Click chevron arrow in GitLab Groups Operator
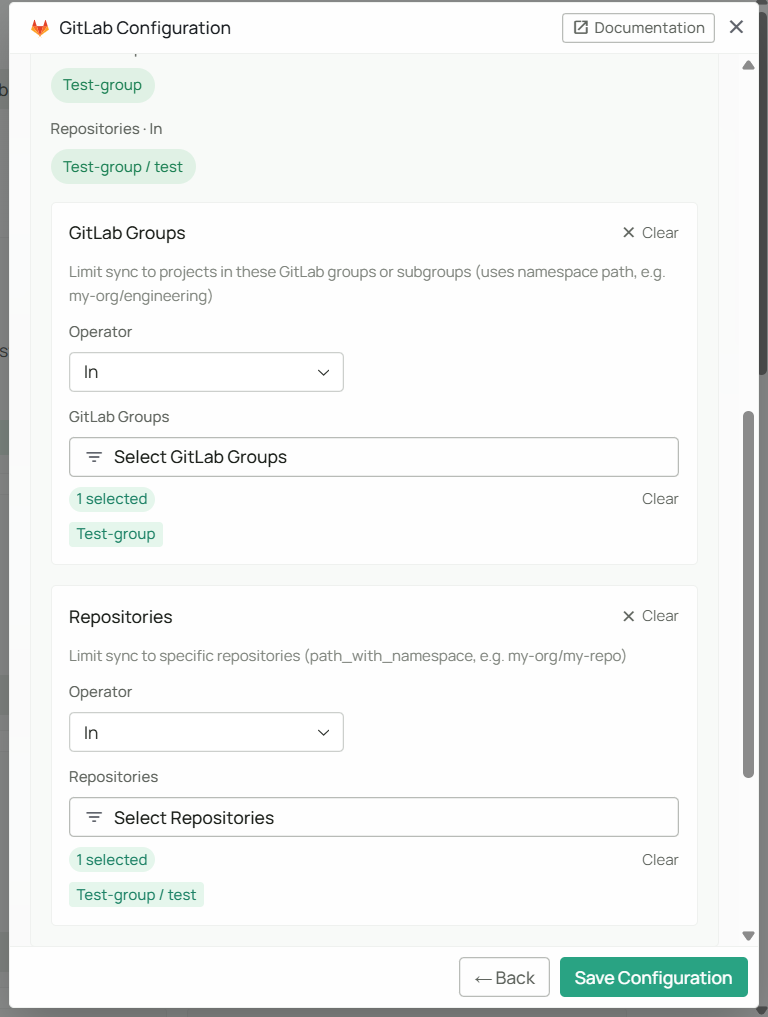The image size is (768, 1017). (x=323, y=372)
